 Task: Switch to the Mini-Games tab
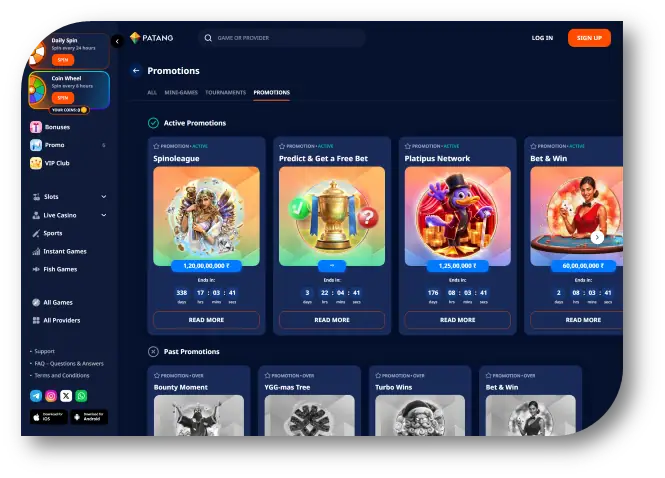(181, 92)
